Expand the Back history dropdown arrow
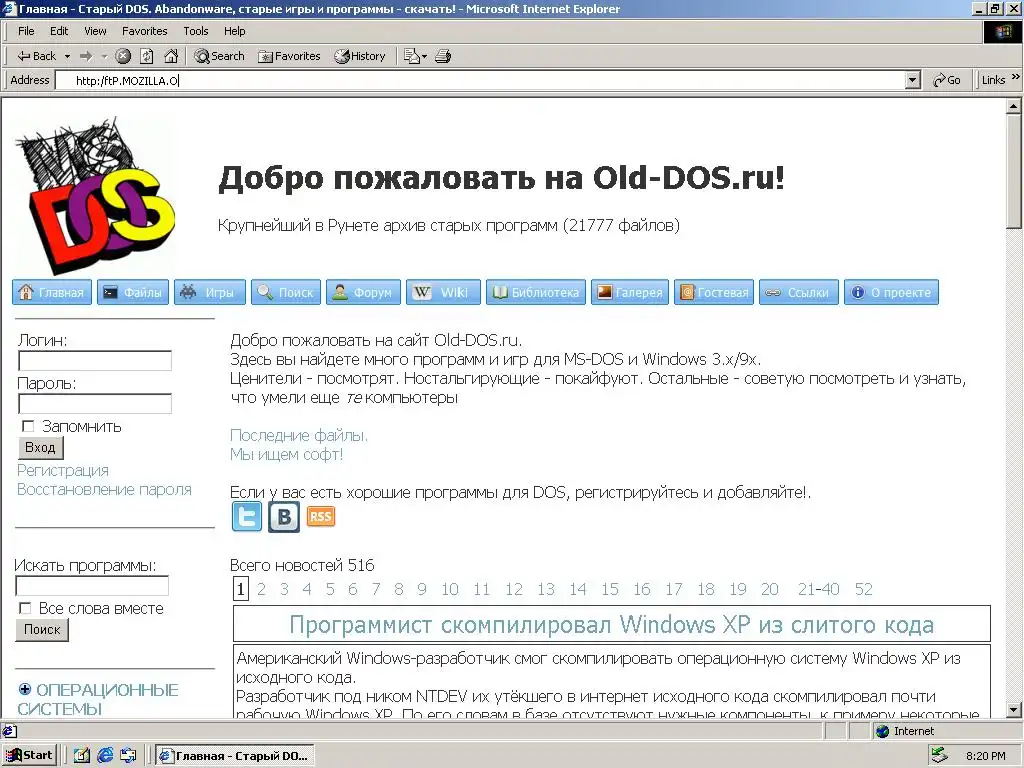 pos(67,57)
